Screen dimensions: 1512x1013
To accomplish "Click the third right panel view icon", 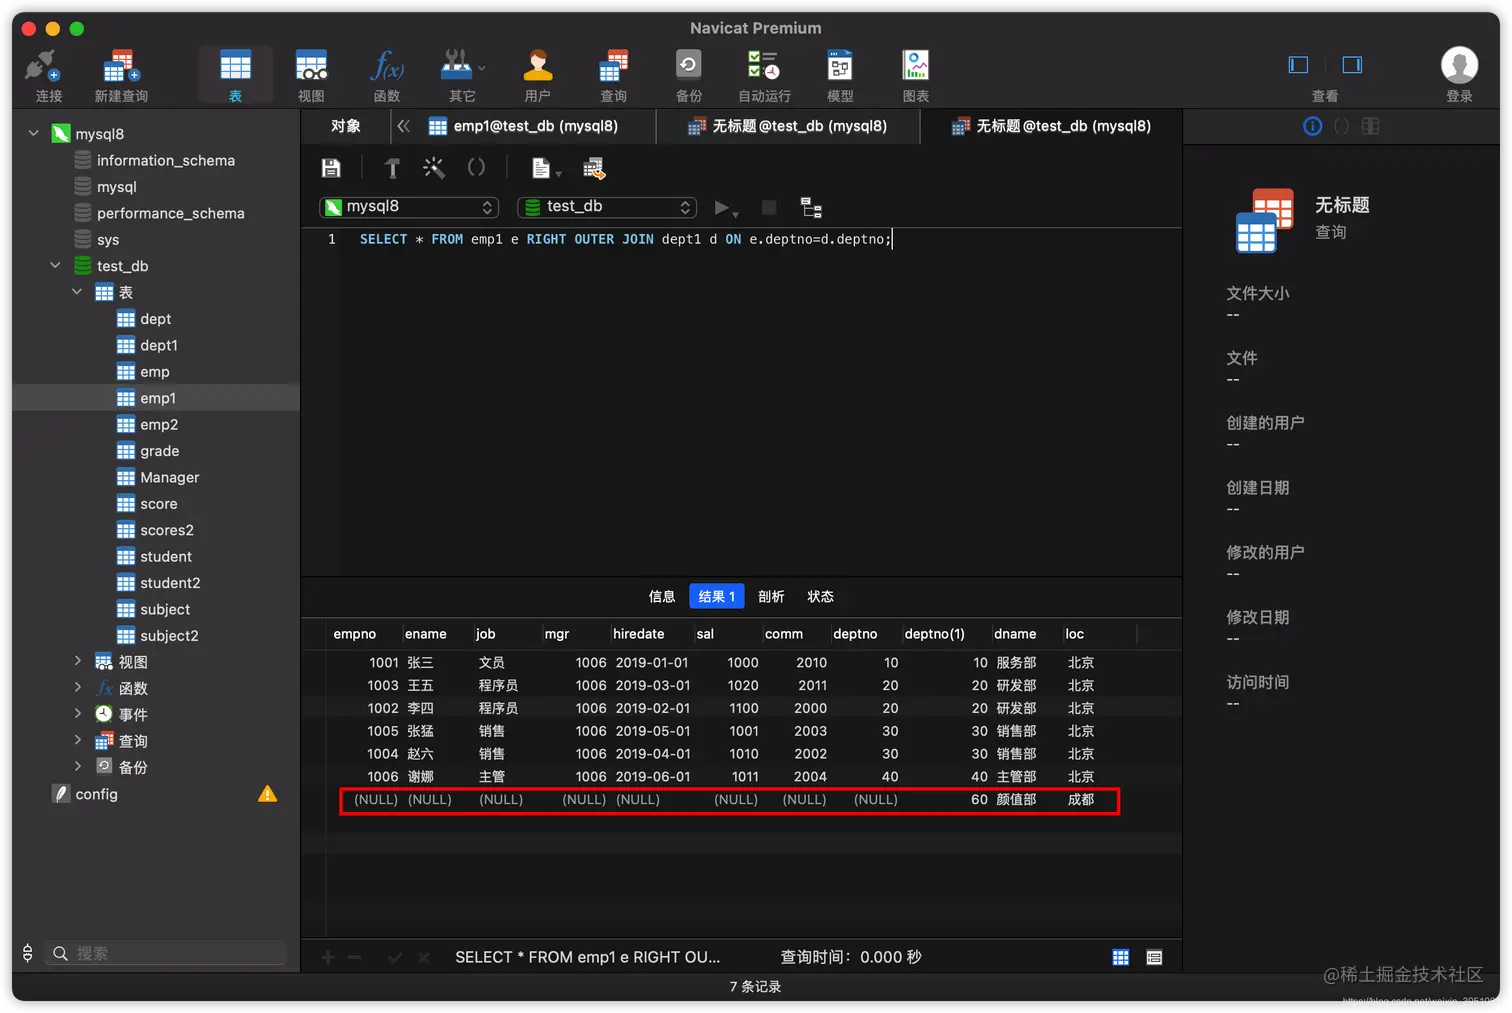I will point(1371,126).
